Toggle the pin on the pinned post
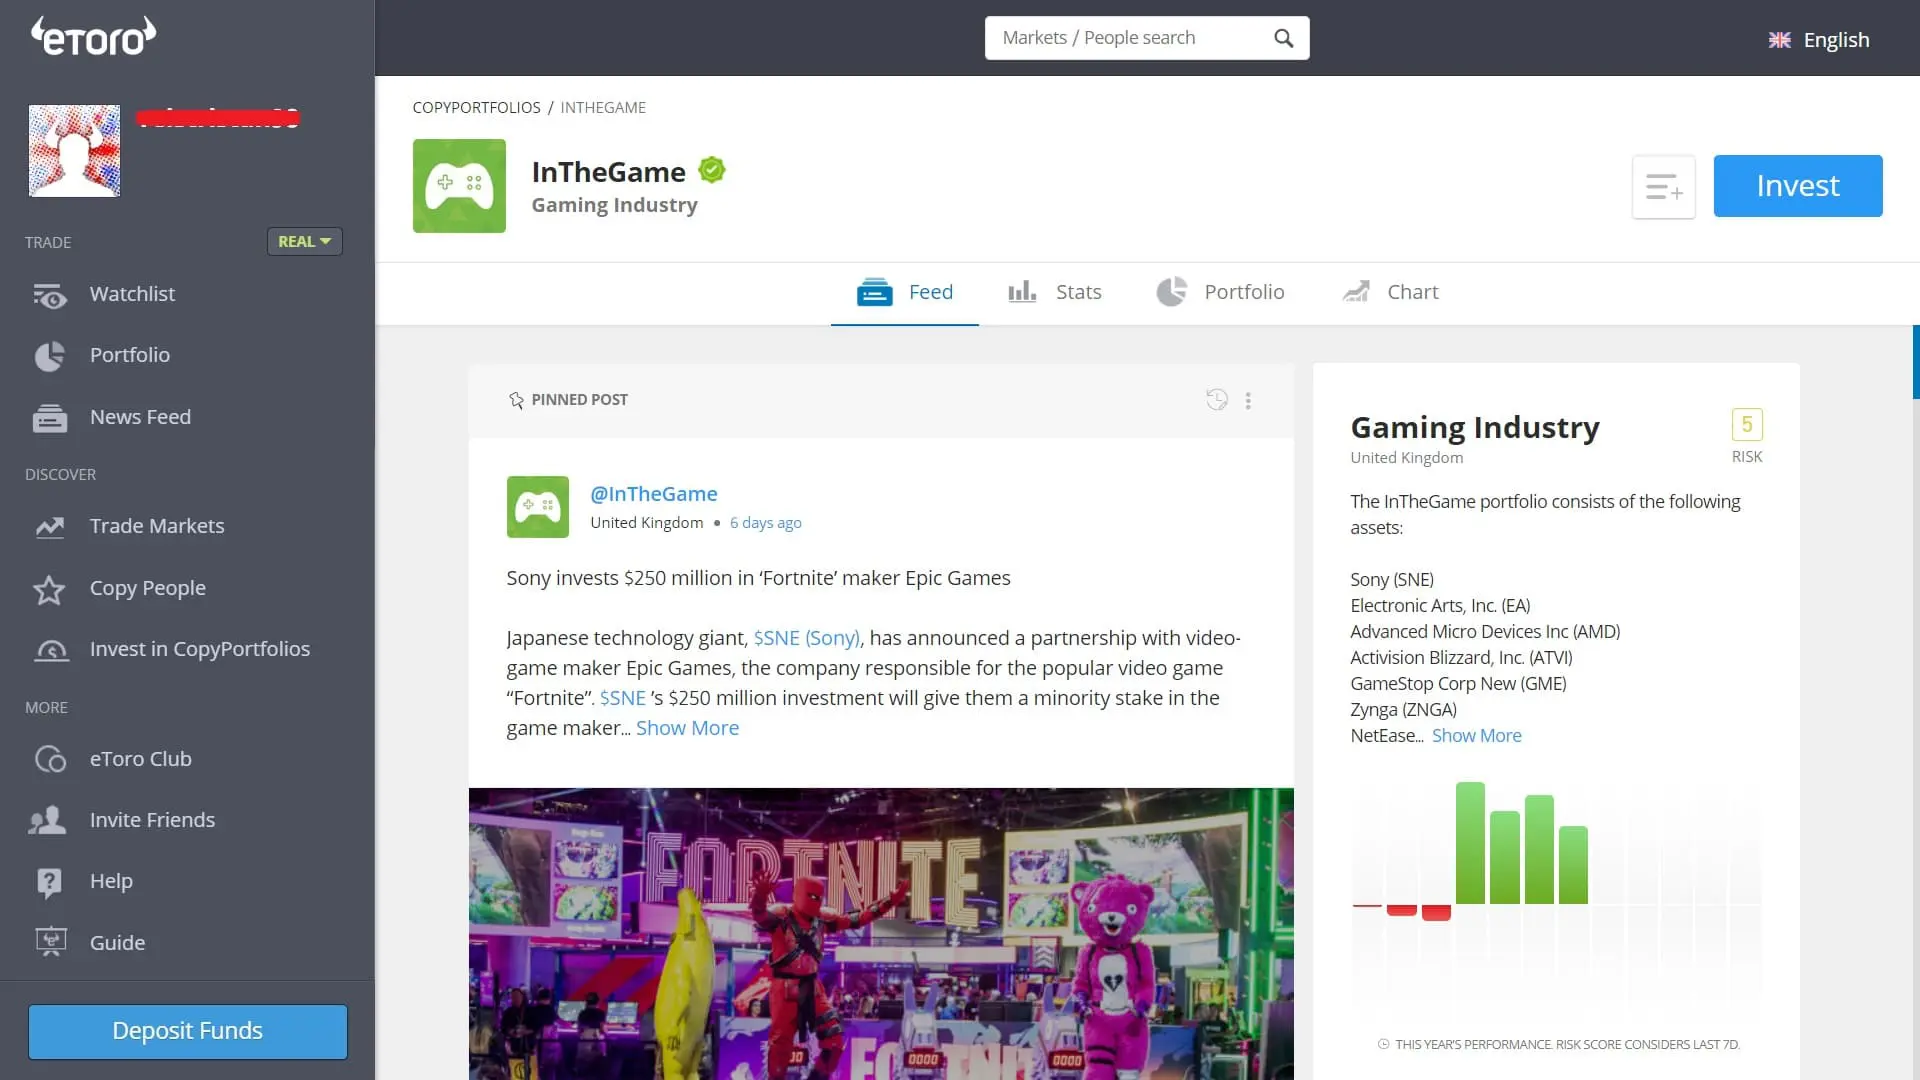The height and width of the screenshot is (1080, 1920). point(517,399)
